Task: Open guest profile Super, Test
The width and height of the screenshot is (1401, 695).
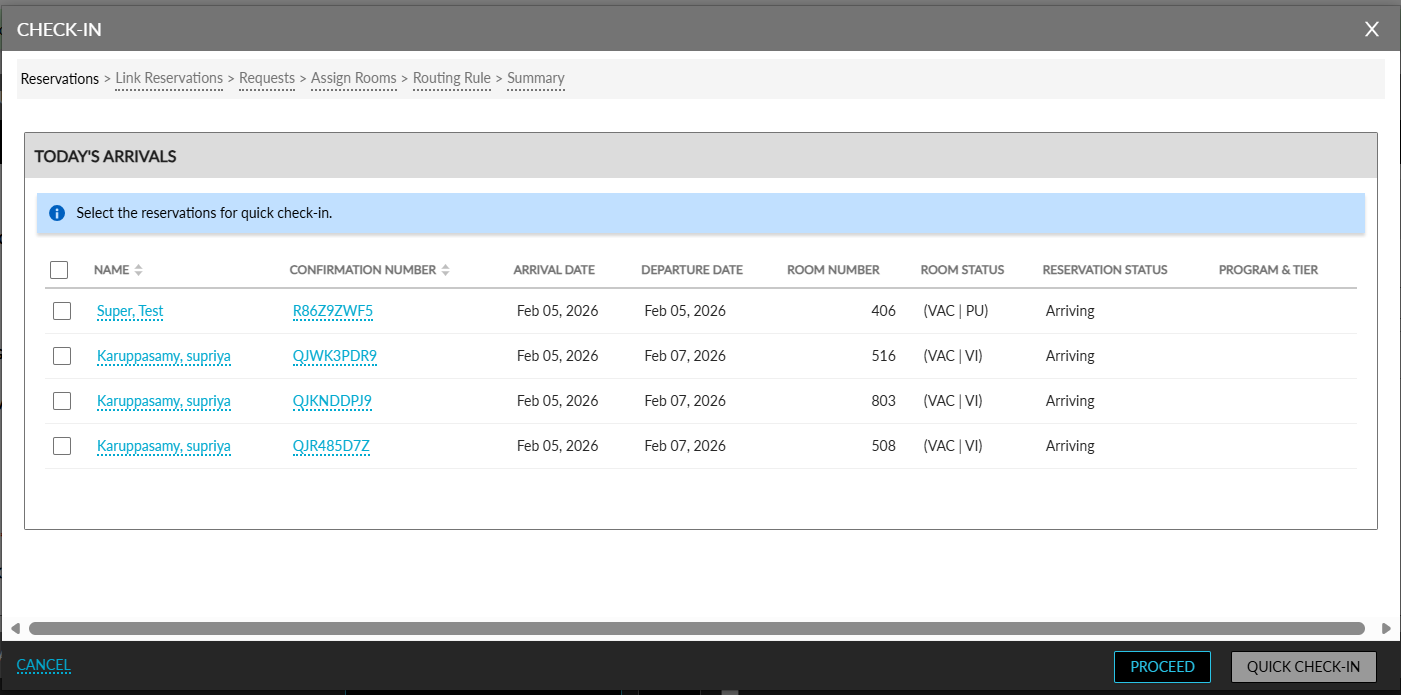Action: click(x=130, y=311)
